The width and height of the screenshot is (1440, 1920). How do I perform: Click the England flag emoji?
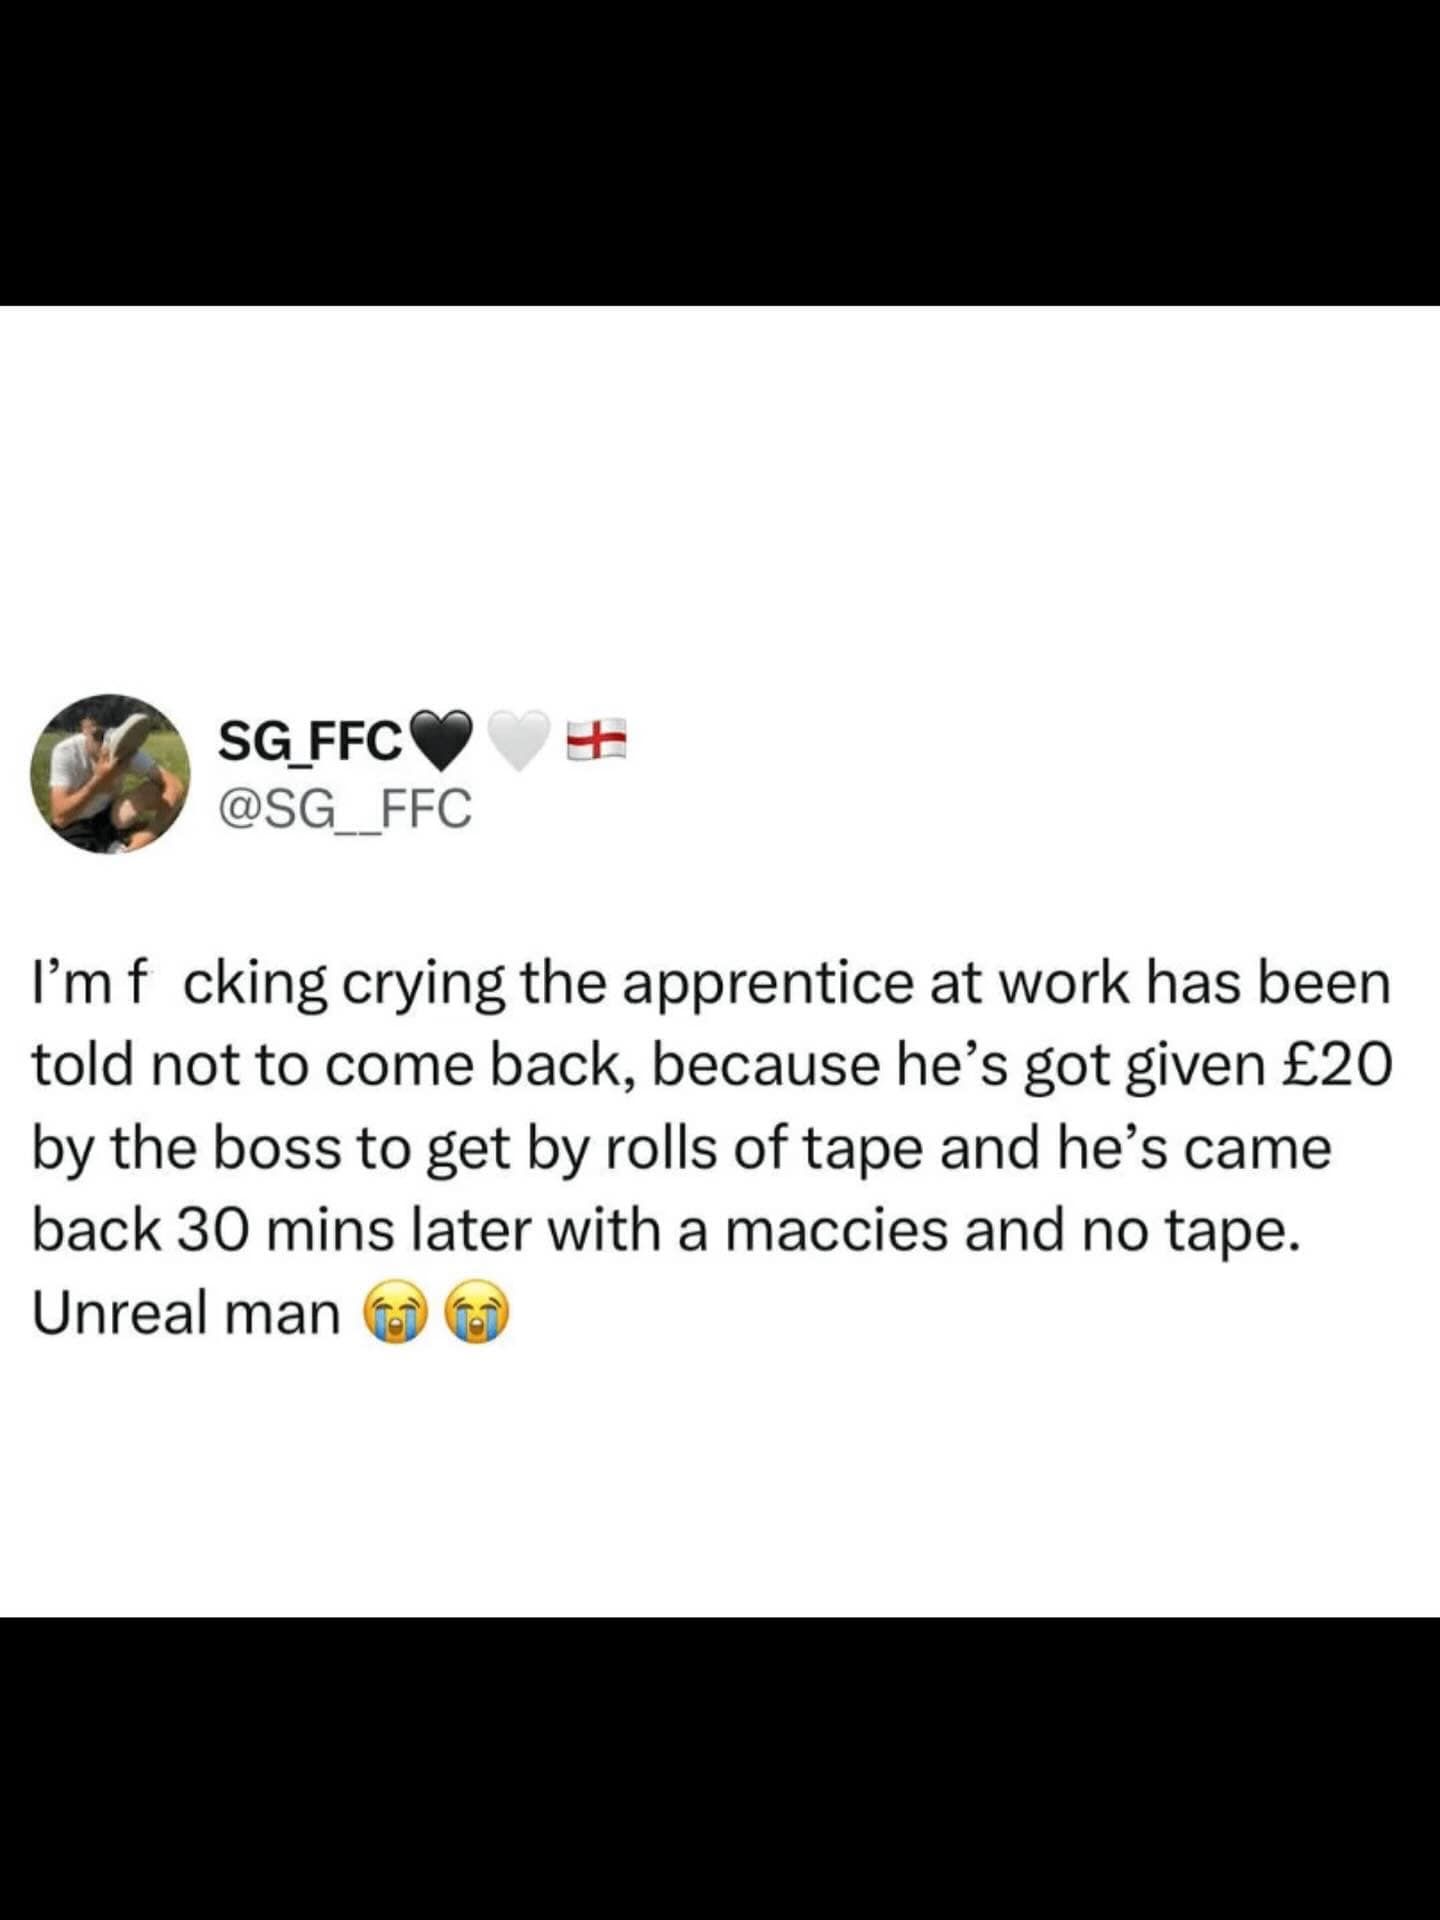coord(596,740)
